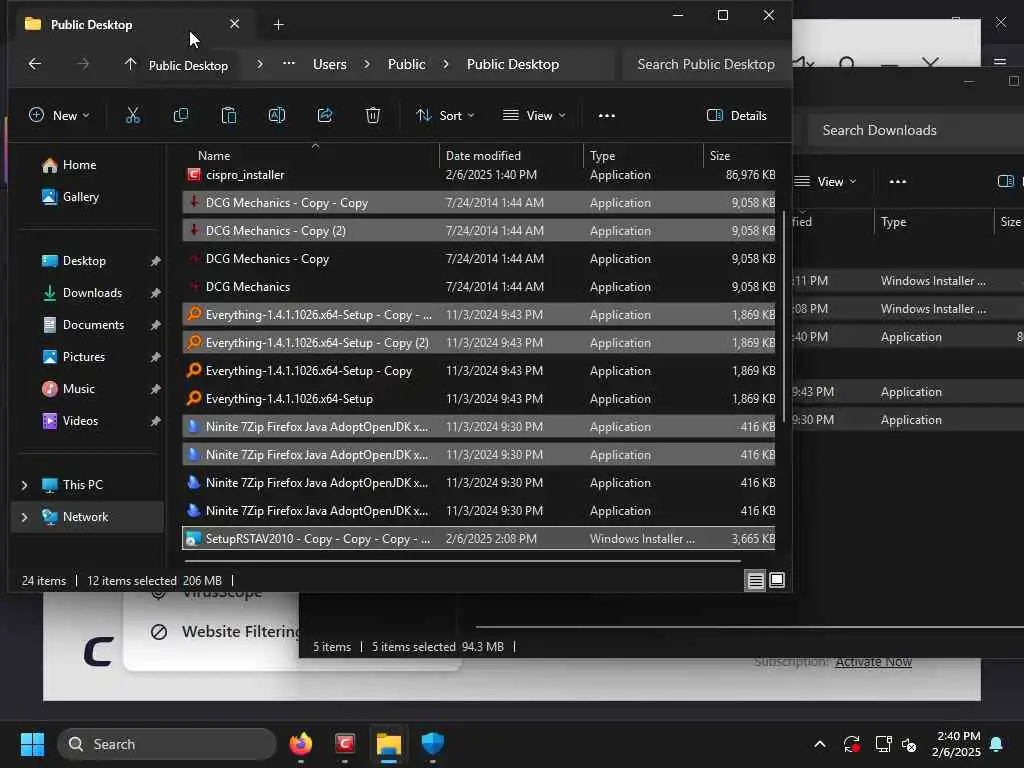
Task: Click the Activate Now link
Action: pos(873,662)
